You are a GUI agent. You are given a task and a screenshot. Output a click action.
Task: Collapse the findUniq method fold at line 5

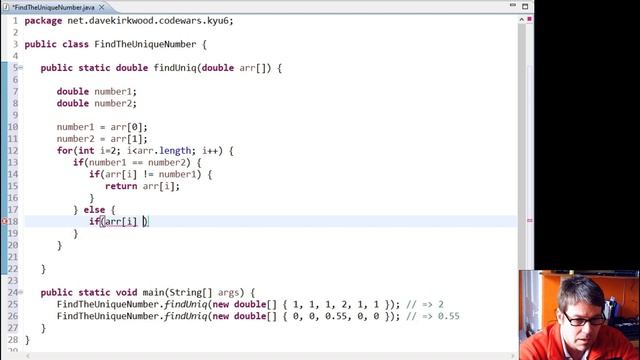pyautogui.click(x=21, y=68)
